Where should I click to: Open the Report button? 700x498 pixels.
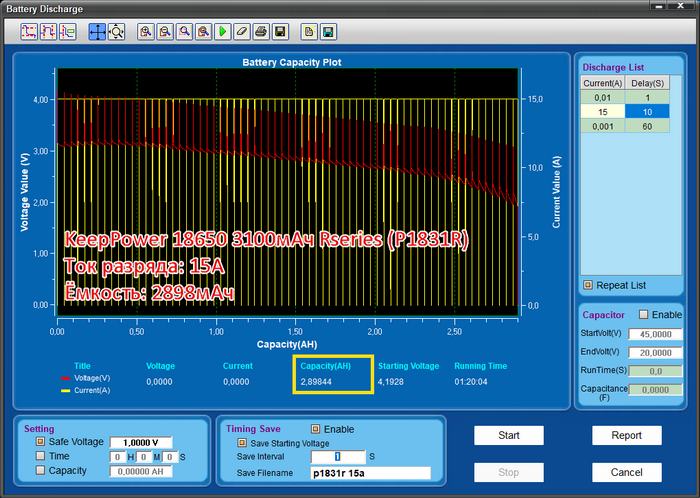[626, 435]
